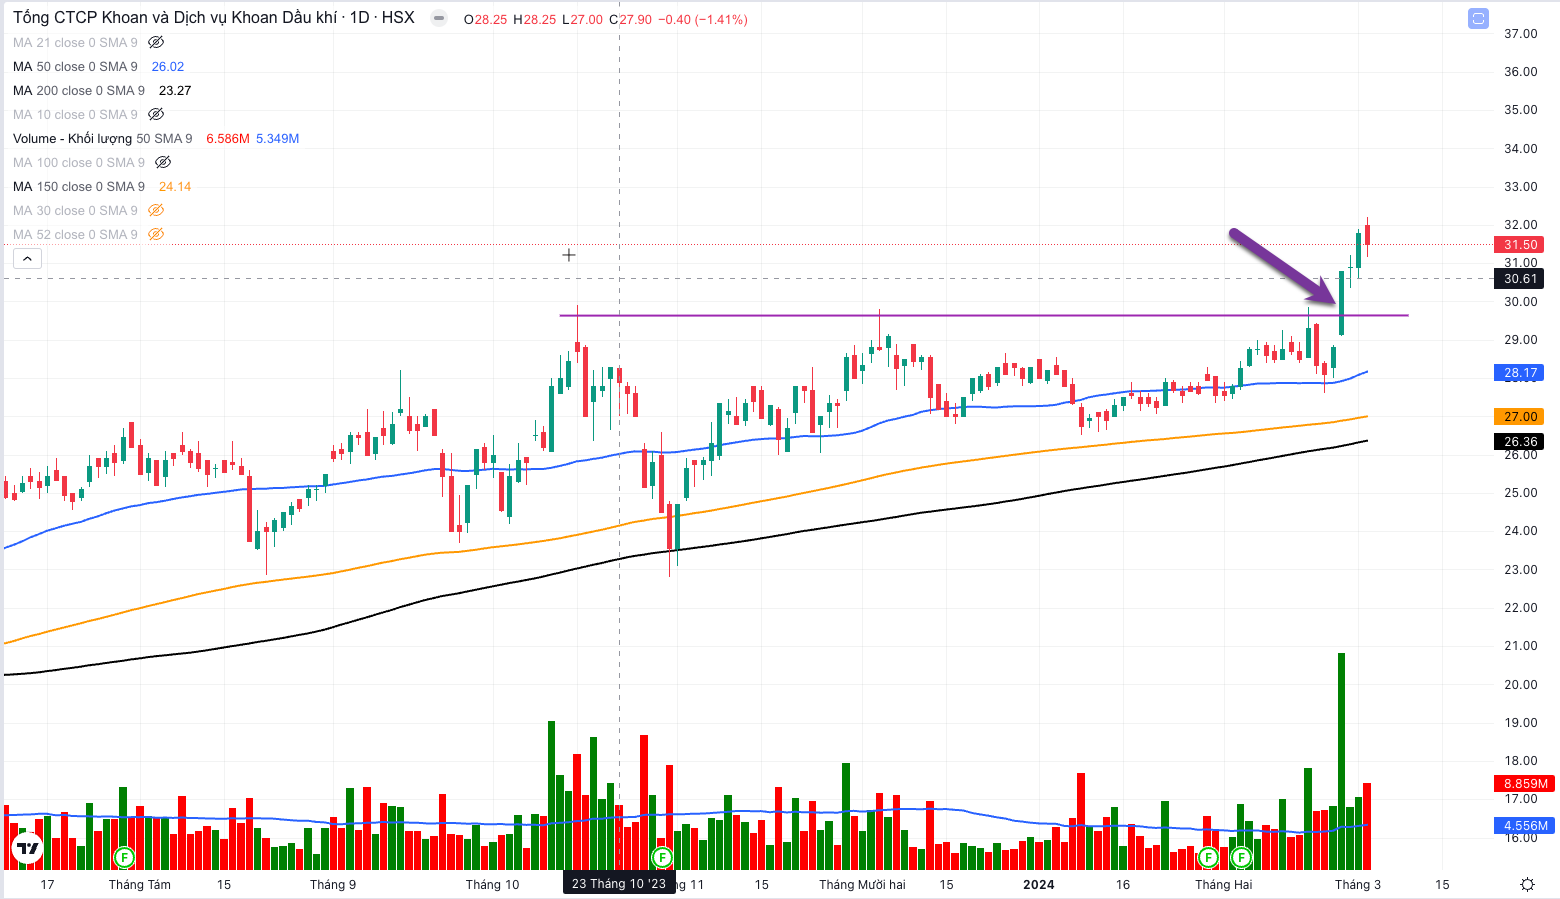Click the greyed MA 52 close label

[x=75, y=234]
